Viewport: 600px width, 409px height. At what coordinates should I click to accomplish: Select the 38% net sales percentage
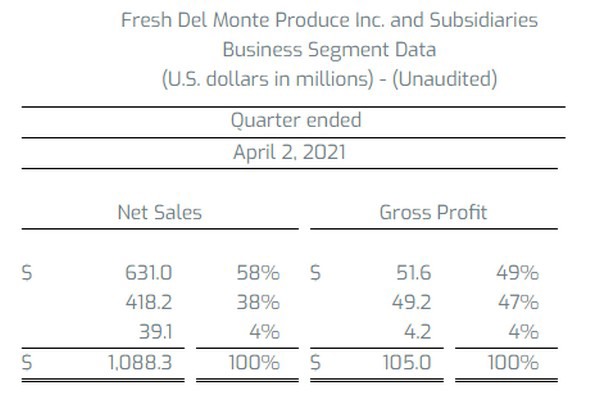click(258, 302)
